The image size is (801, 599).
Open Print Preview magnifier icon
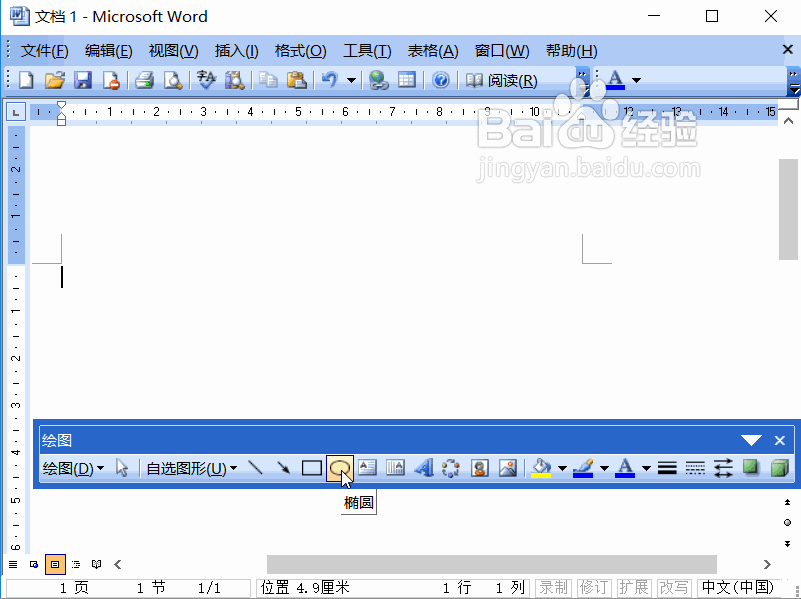(x=173, y=80)
